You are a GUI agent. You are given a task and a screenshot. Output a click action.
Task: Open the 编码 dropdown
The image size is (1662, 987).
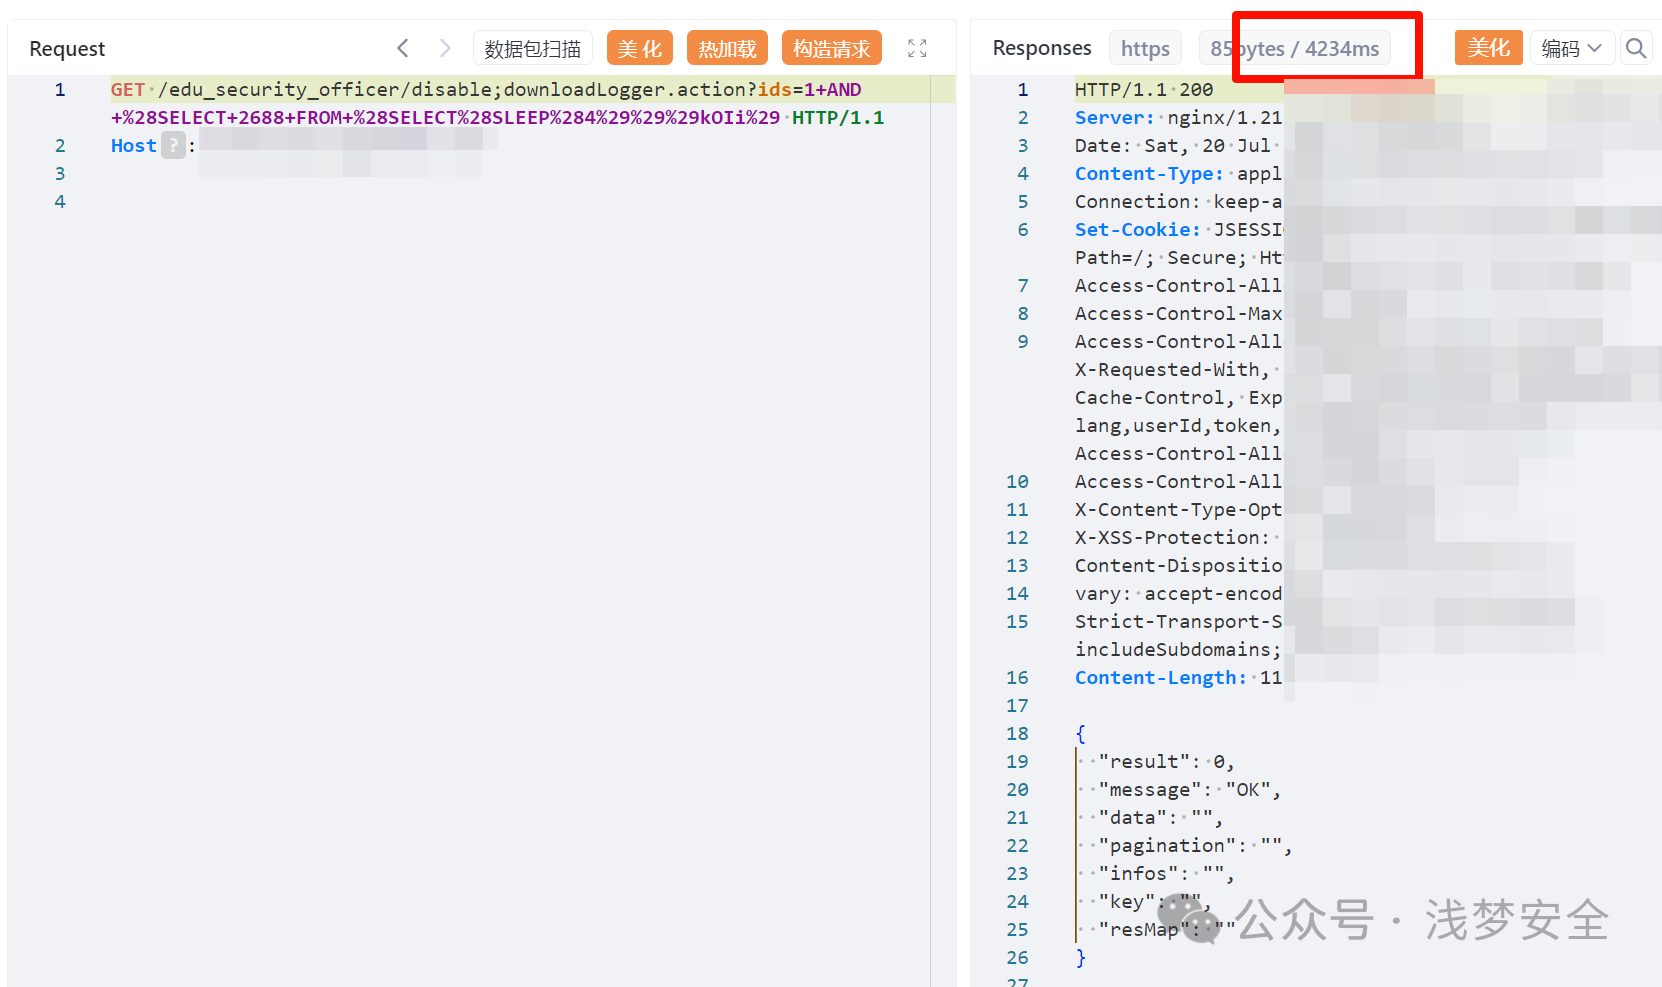pyautogui.click(x=1572, y=47)
